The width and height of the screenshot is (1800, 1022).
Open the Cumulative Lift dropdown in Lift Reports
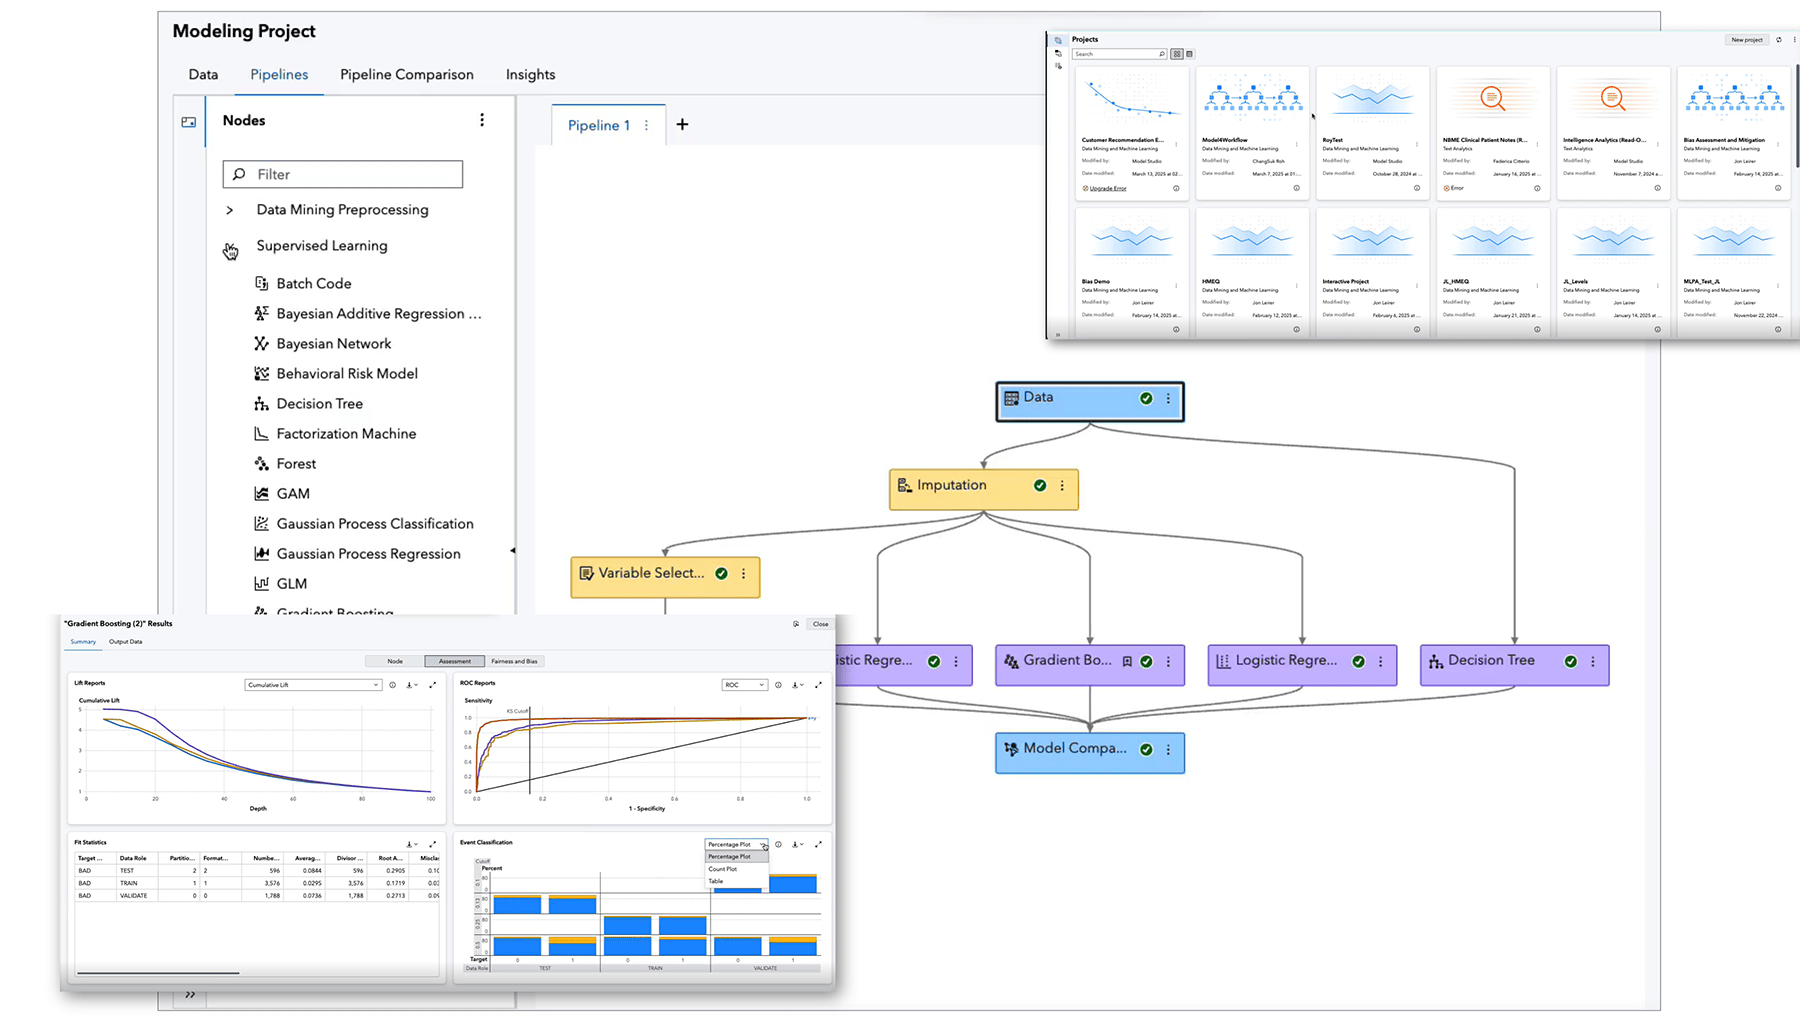click(312, 684)
